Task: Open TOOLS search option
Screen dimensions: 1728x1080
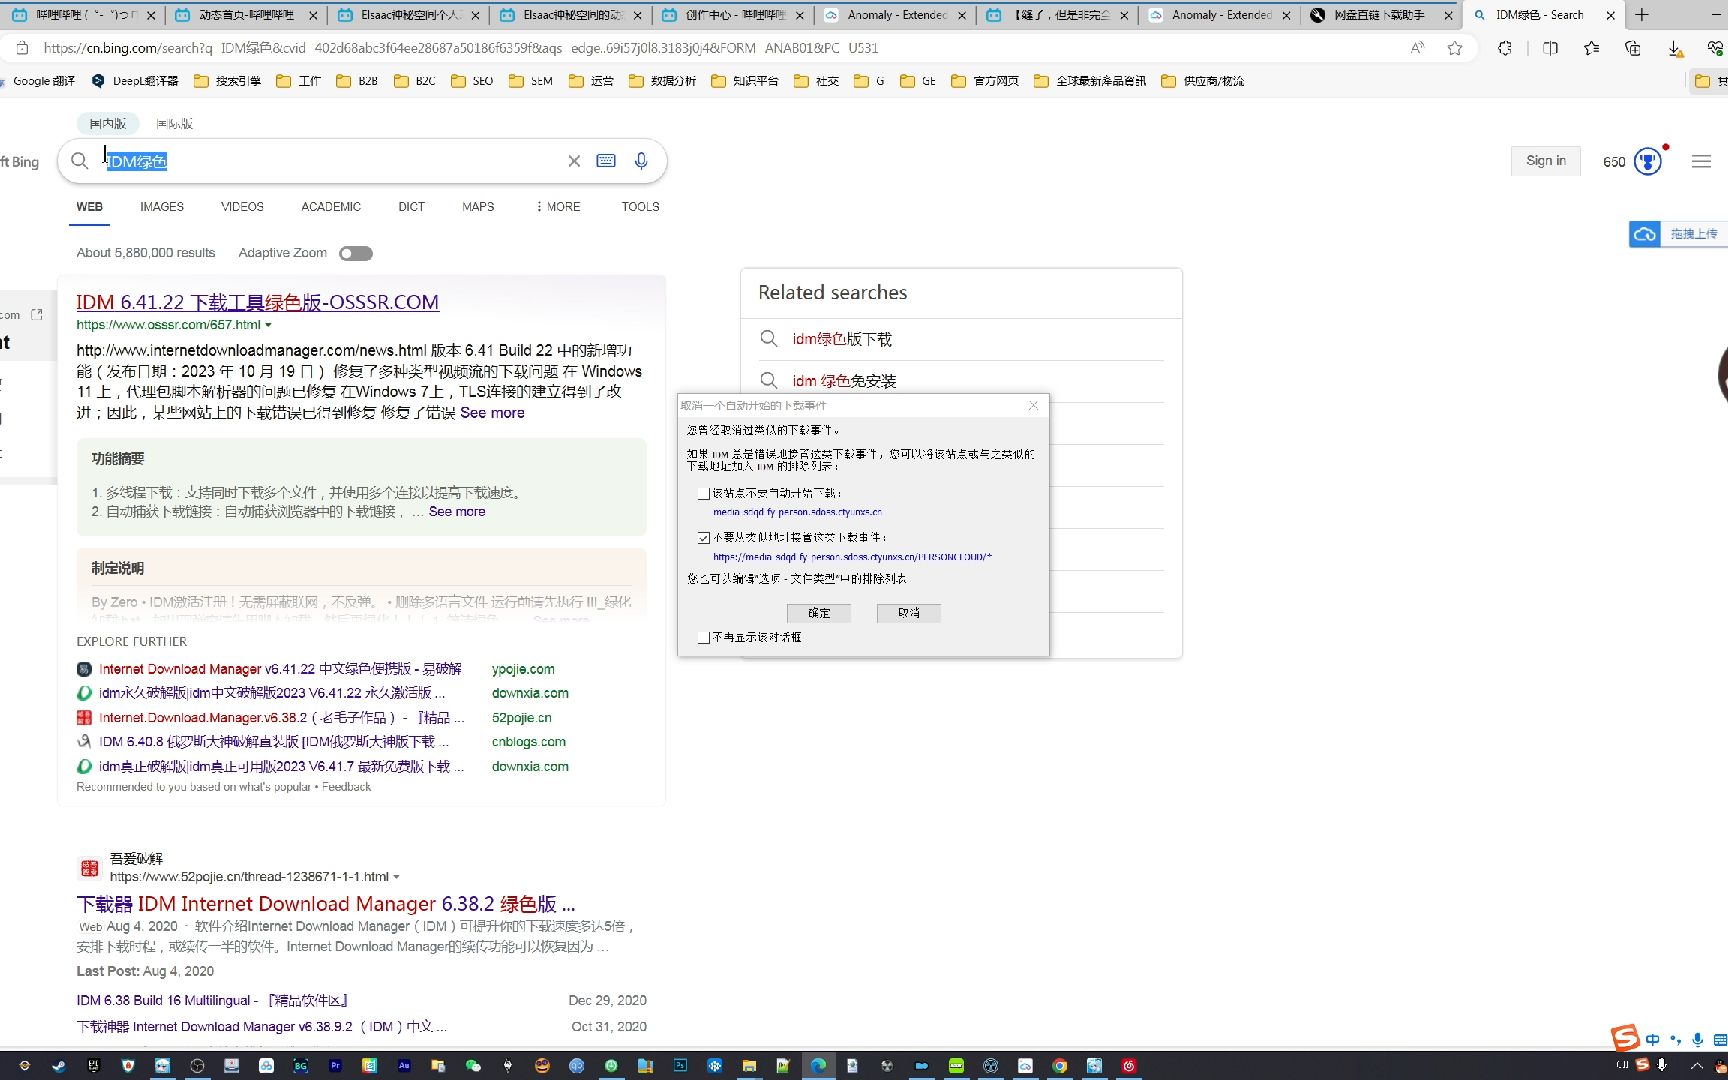Action: pyautogui.click(x=640, y=207)
